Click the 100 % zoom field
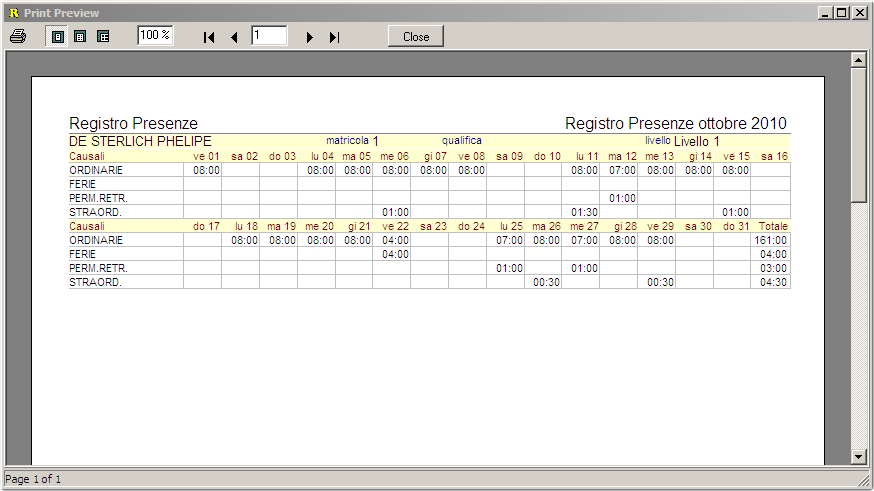 pyautogui.click(x=155, y=36)
